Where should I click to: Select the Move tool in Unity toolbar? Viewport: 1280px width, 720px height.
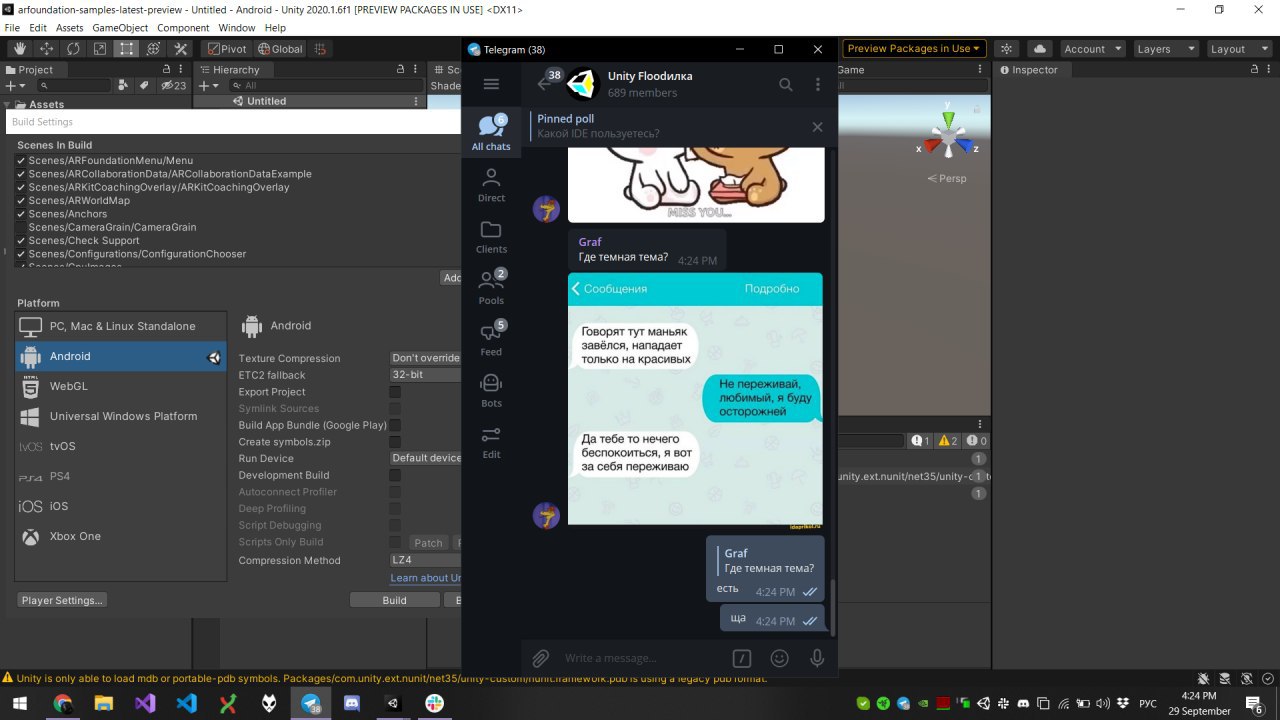point(46,48)
